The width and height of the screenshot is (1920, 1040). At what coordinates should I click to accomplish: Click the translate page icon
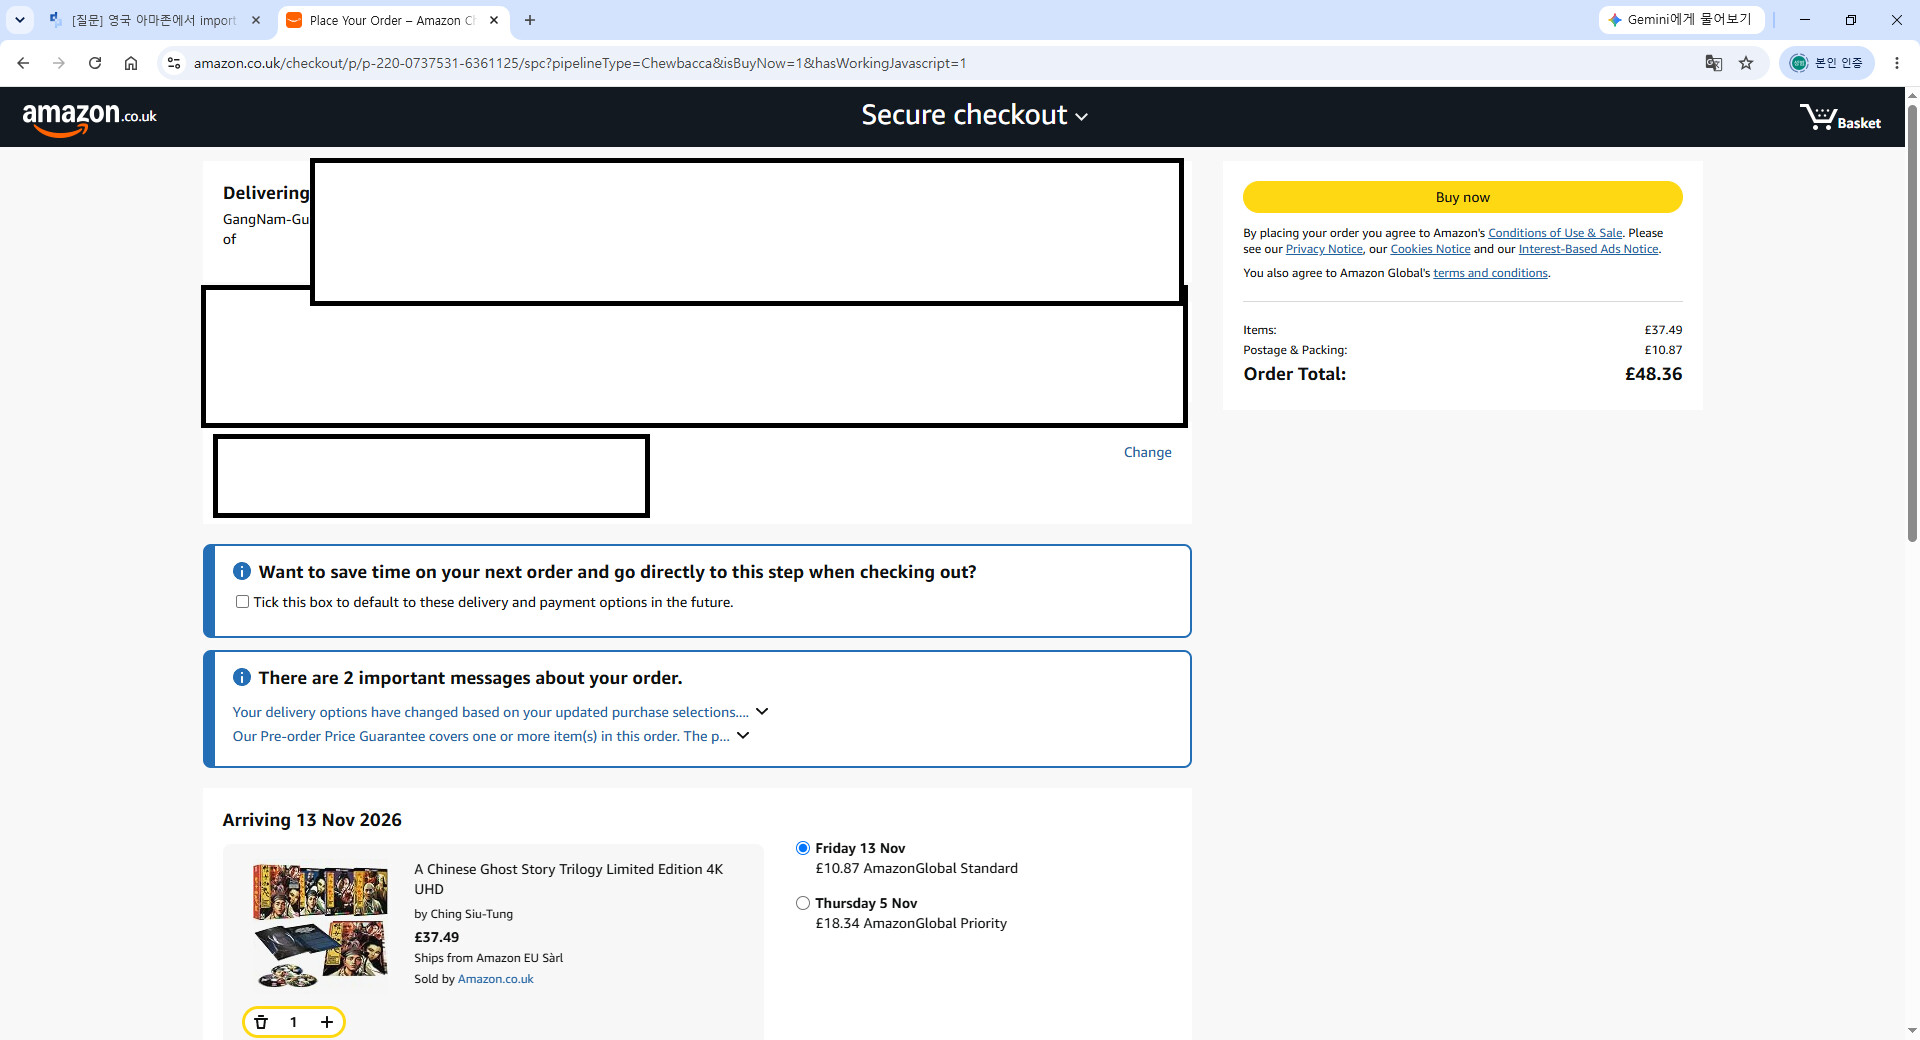tap(1714, 63)
